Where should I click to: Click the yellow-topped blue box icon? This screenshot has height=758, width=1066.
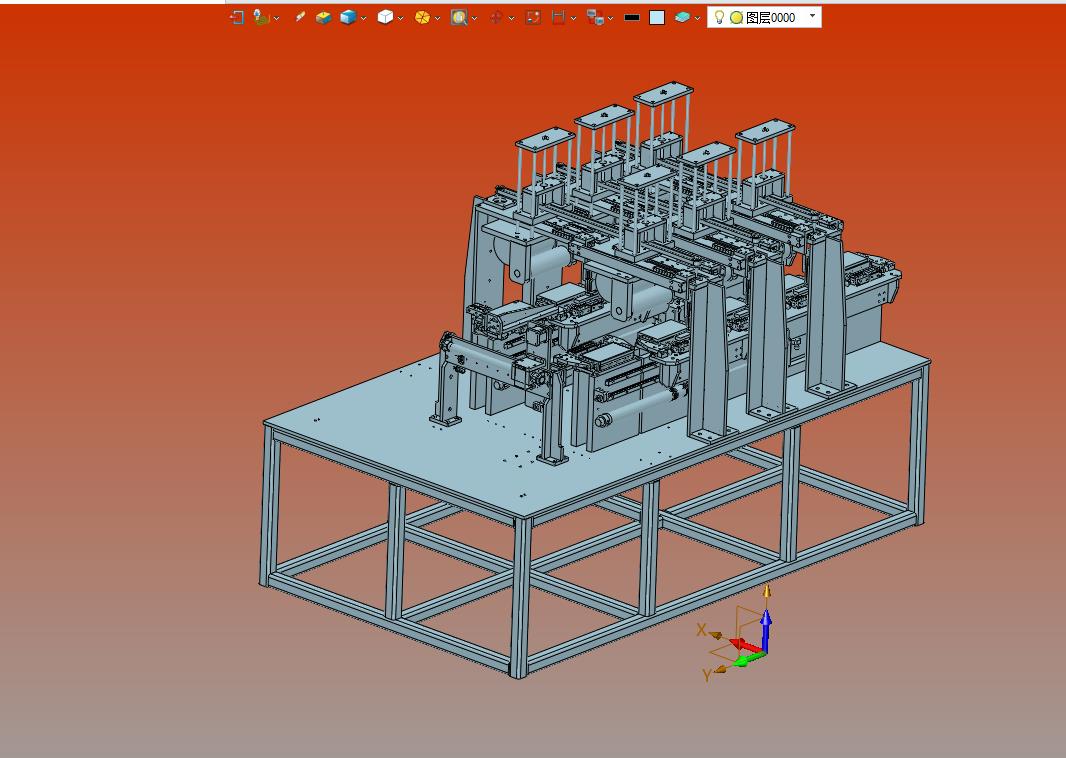(x=324, y=18)
